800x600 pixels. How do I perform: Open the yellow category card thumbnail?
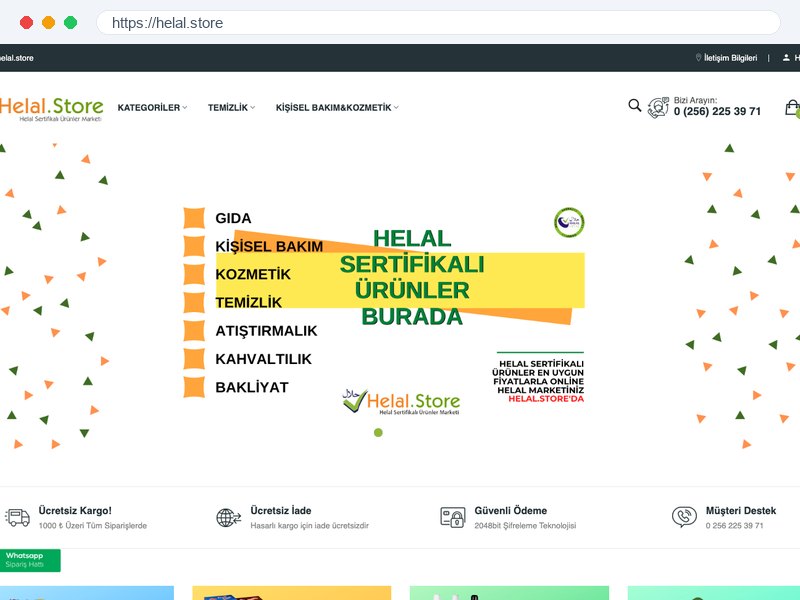[x=292, y=593]
